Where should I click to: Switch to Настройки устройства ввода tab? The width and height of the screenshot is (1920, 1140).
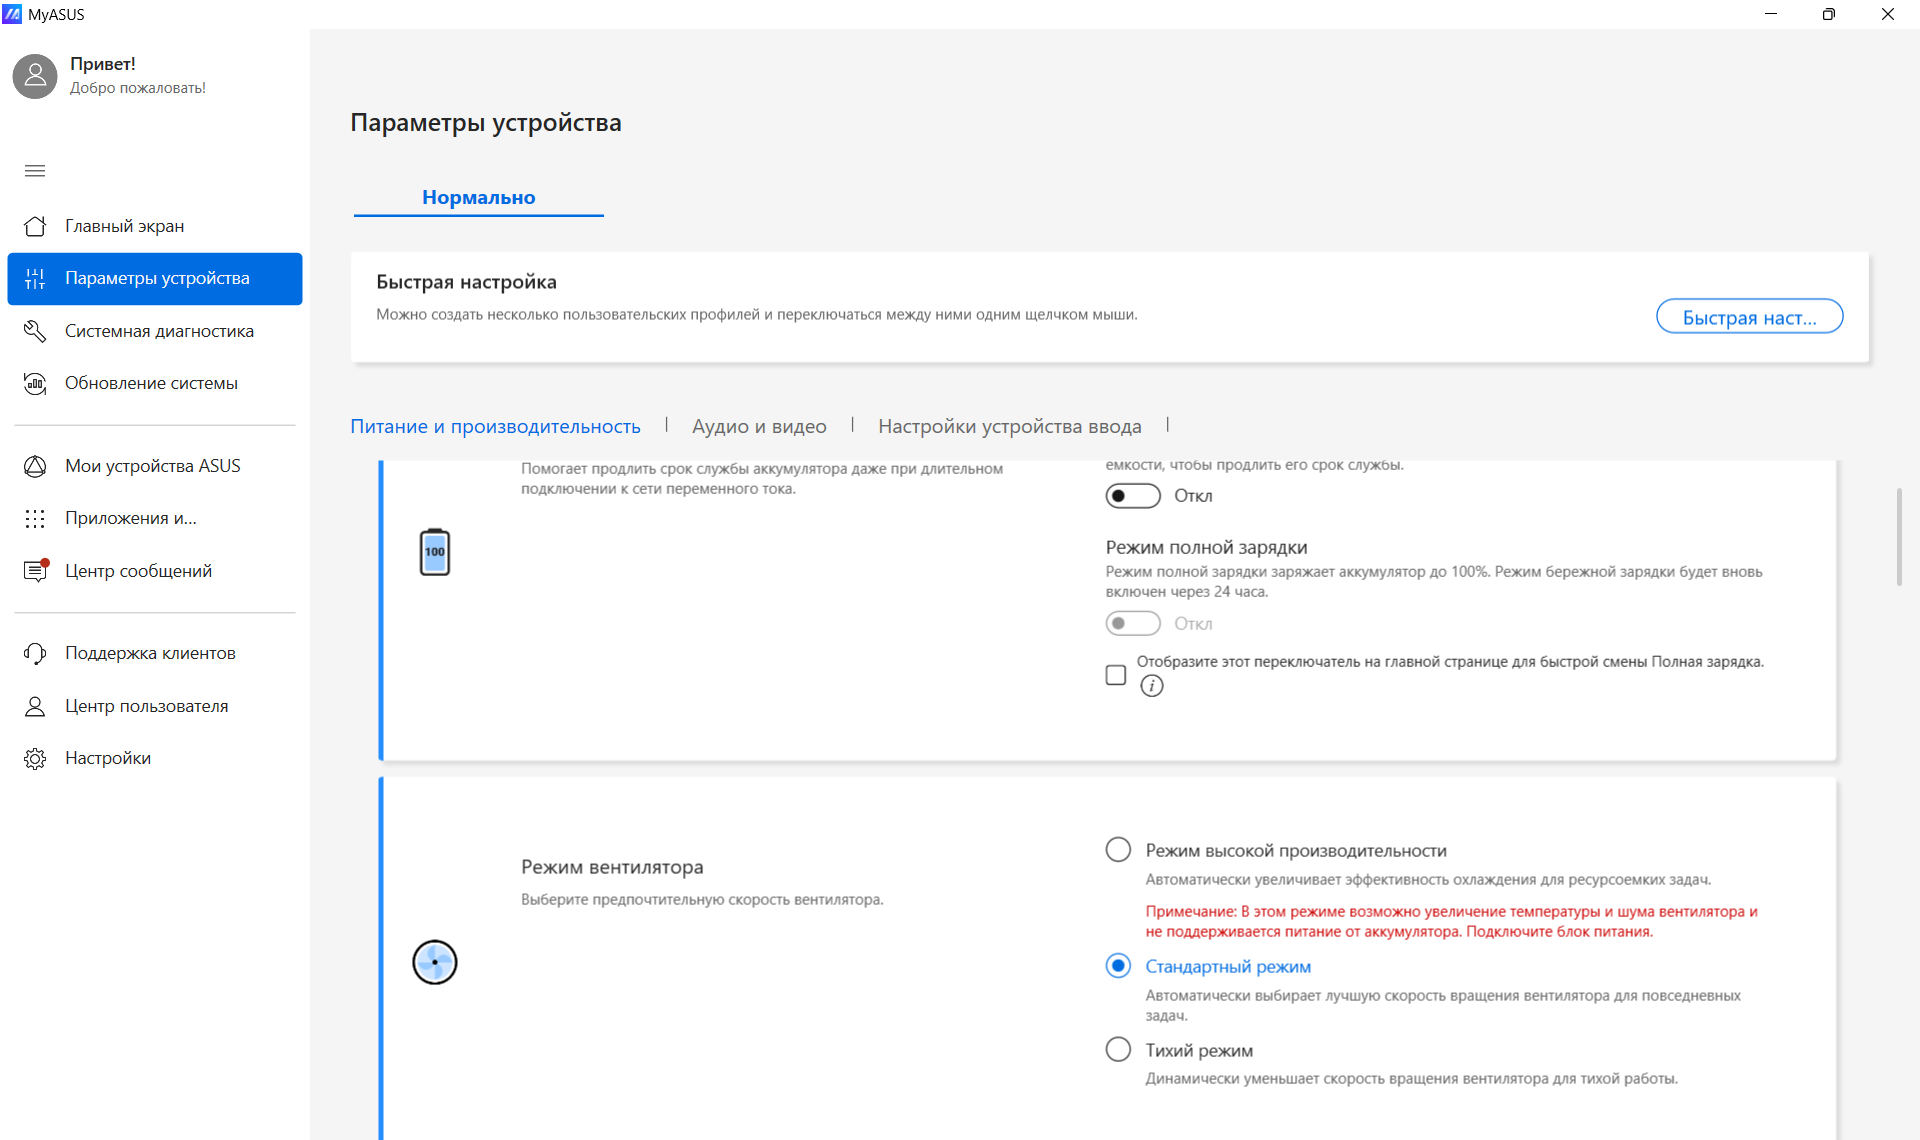click(x=1010, y=426)
